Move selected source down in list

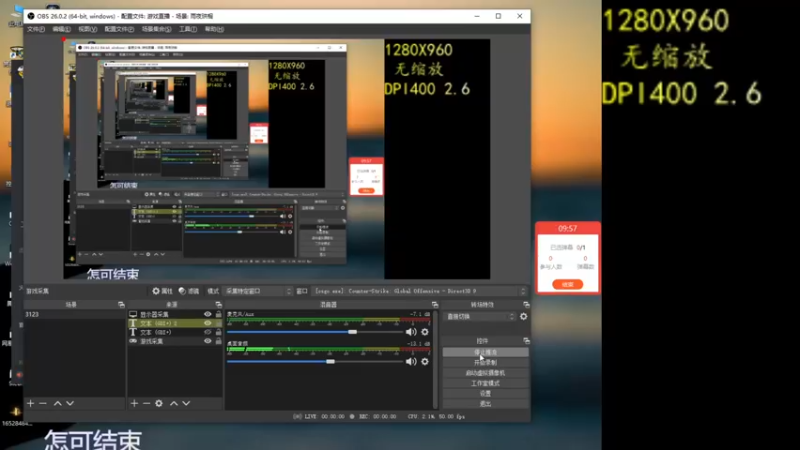point(186,404)
